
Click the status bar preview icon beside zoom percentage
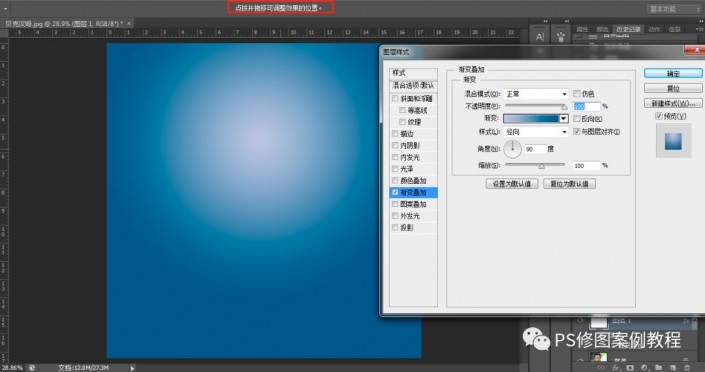31,368
